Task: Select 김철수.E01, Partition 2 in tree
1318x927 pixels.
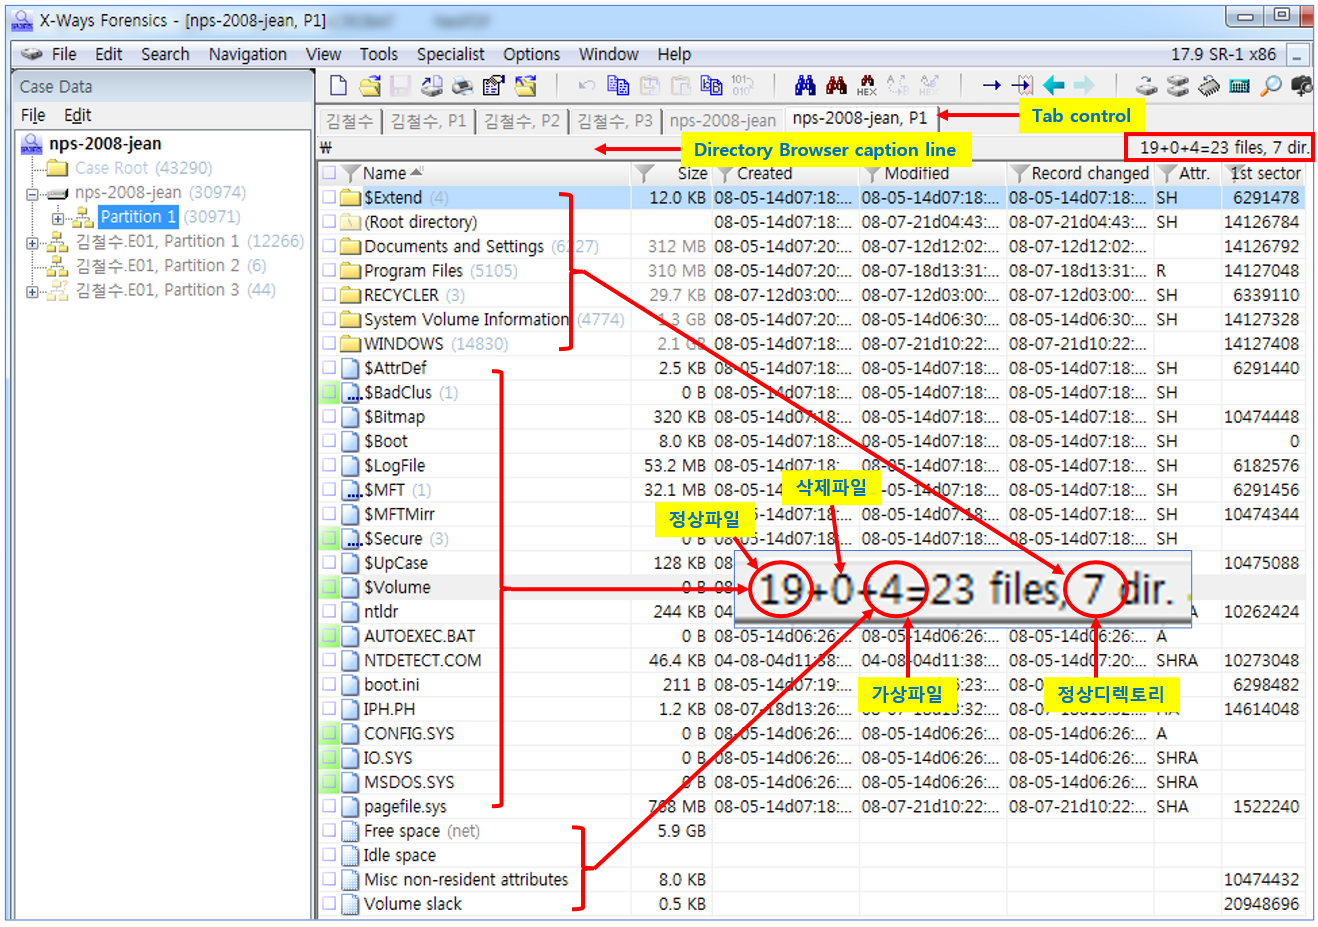Action: 171,265
